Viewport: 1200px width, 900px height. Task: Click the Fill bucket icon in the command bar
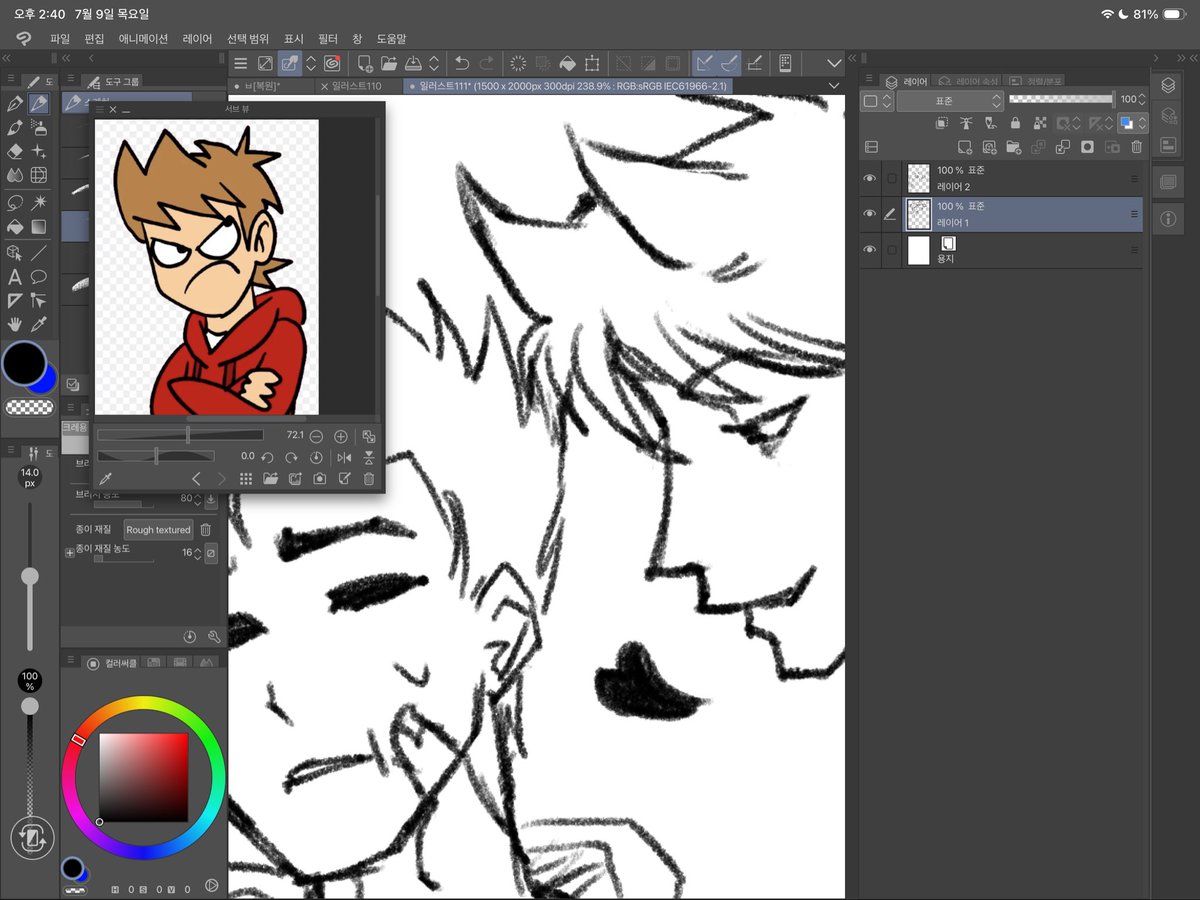coord(567,63)
